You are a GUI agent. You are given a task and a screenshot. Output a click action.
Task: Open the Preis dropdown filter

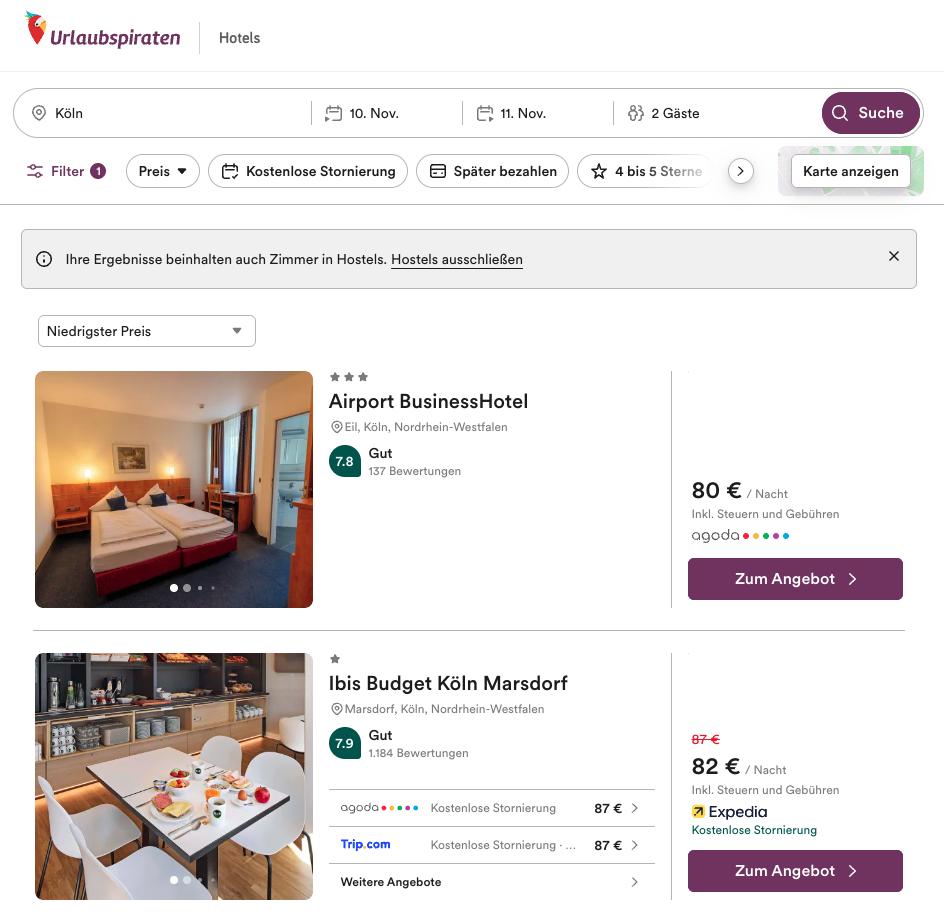coord(163,171)
